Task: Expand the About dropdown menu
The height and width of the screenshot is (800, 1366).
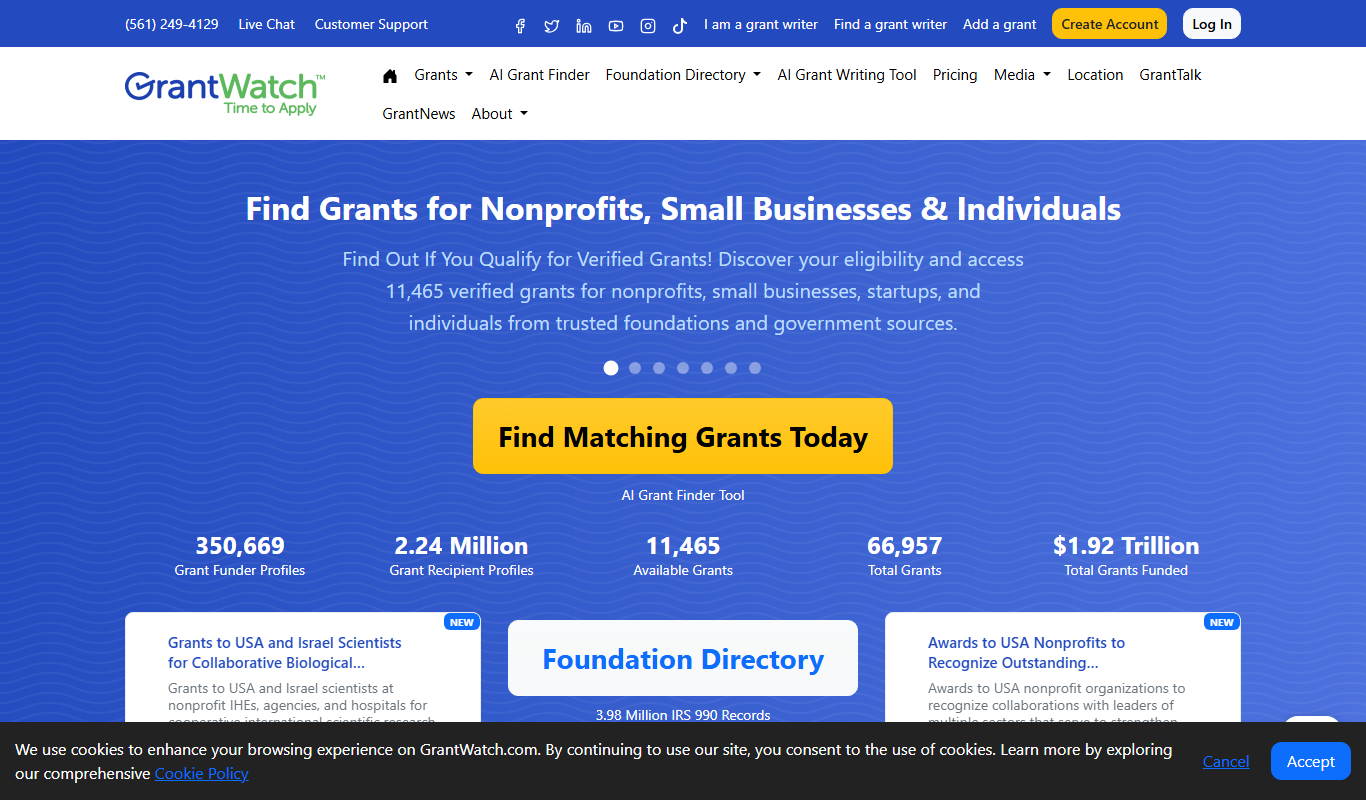Action: 499,114
